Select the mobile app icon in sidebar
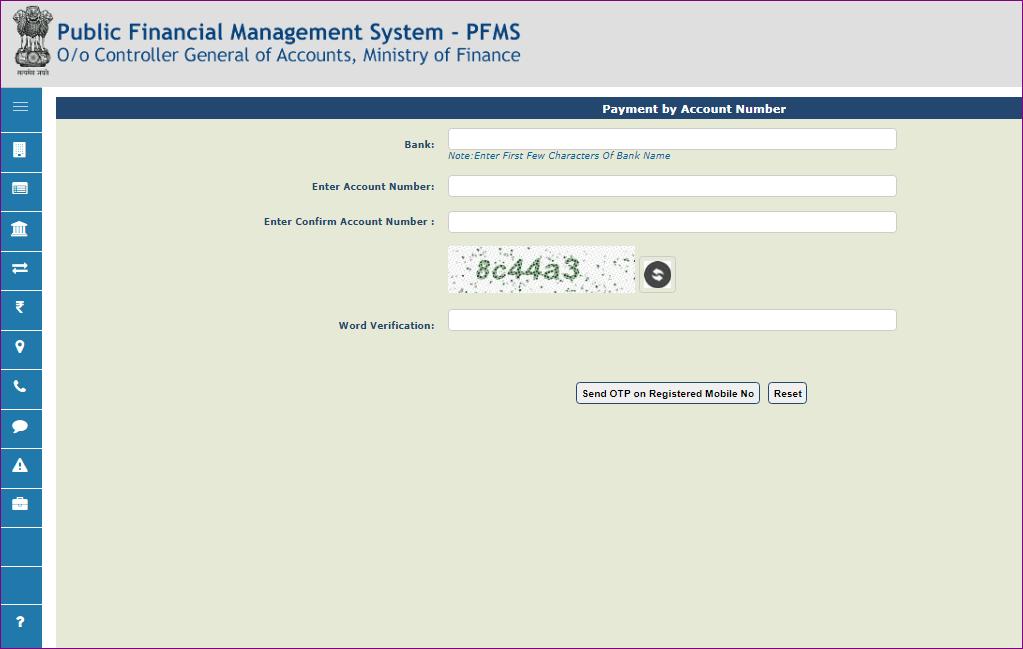 (x=21, y=151)
